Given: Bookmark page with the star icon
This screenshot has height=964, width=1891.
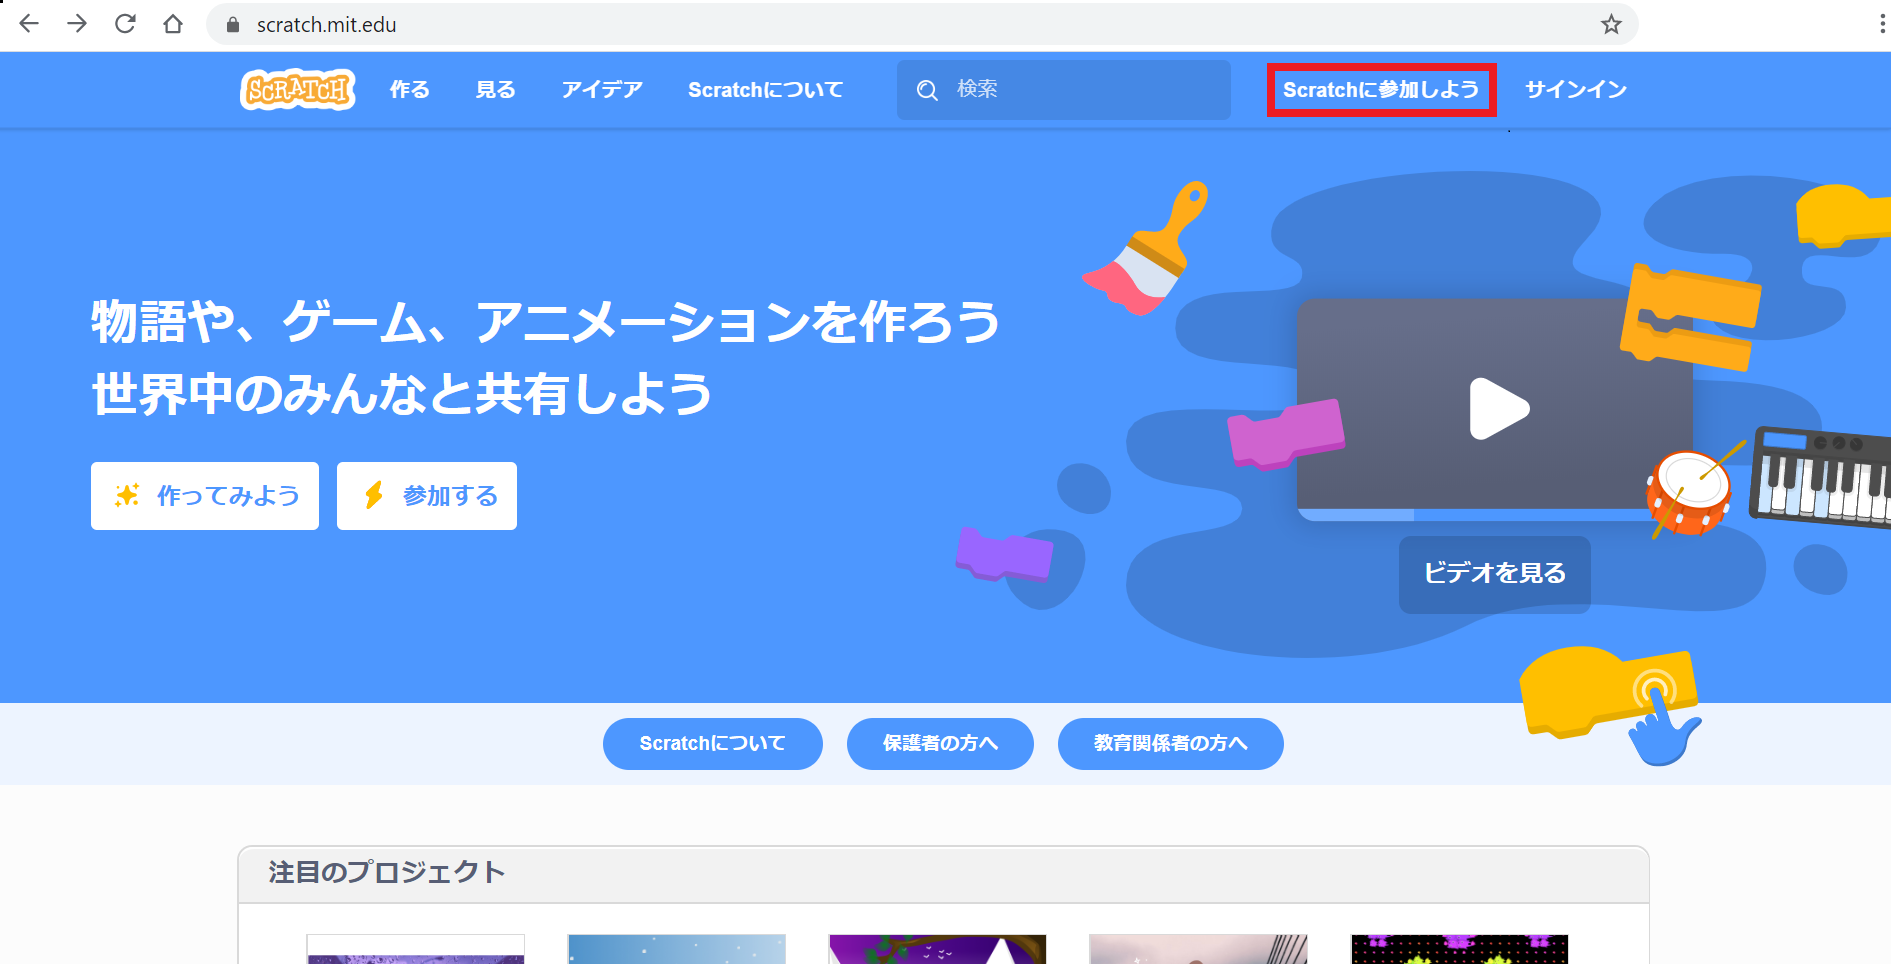Looking at the screenshot, I should tap(1610, 24).
